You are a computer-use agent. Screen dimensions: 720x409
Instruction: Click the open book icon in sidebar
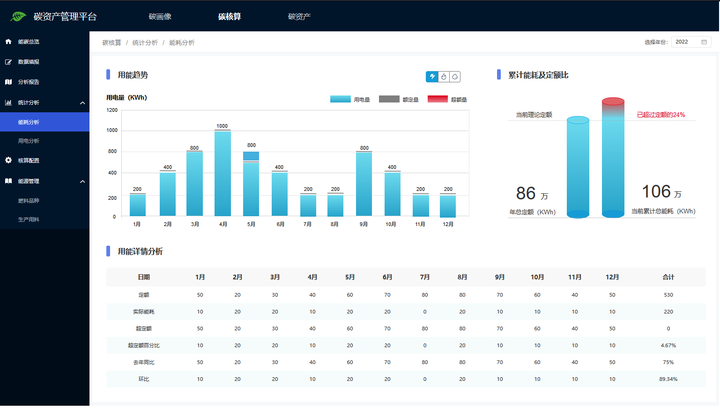click(8, 181)
